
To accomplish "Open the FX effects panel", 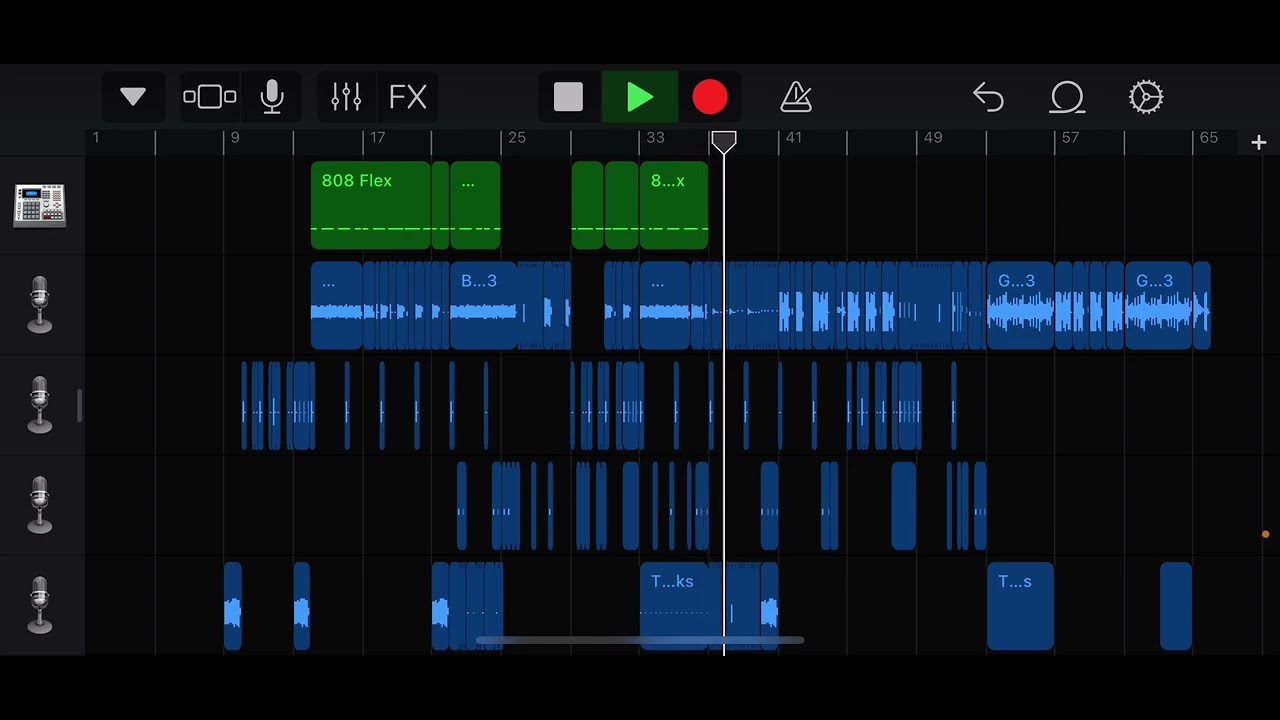I will 408,97.
